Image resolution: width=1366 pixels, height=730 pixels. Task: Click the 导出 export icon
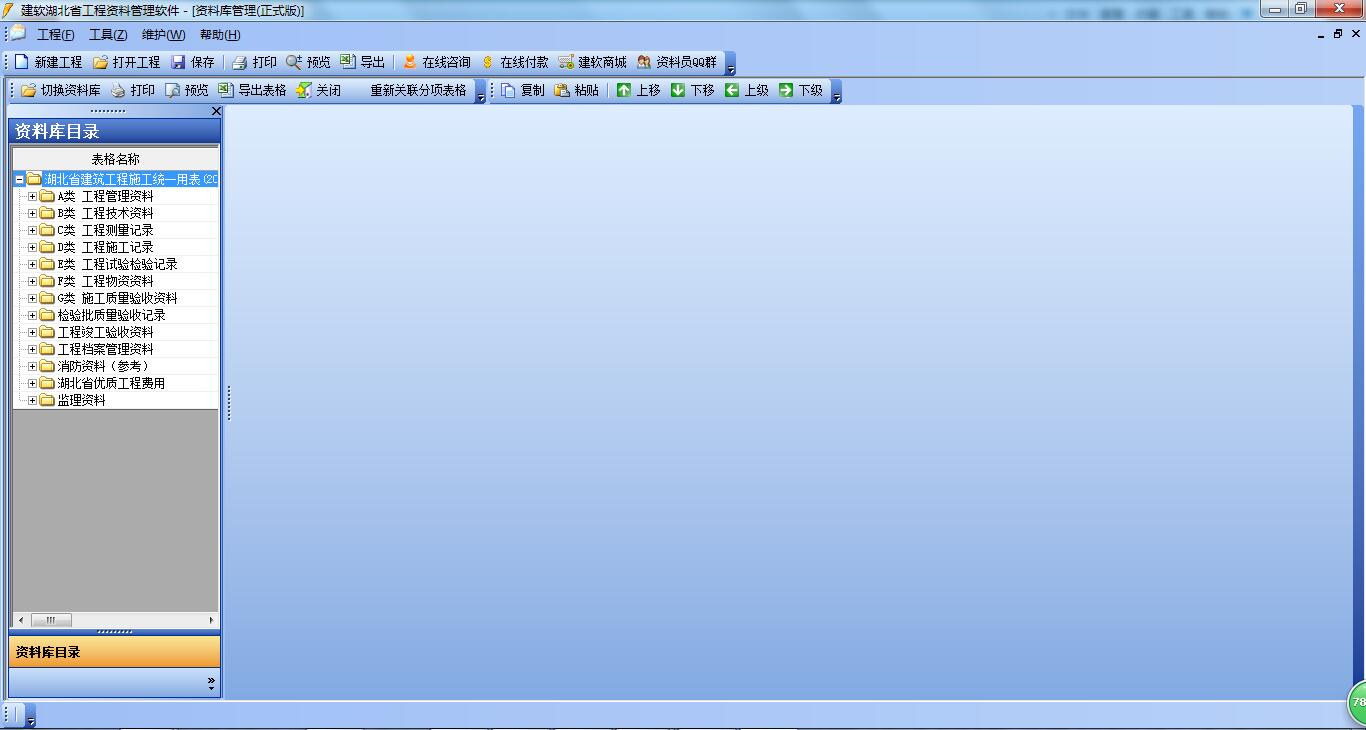[347, 62]
